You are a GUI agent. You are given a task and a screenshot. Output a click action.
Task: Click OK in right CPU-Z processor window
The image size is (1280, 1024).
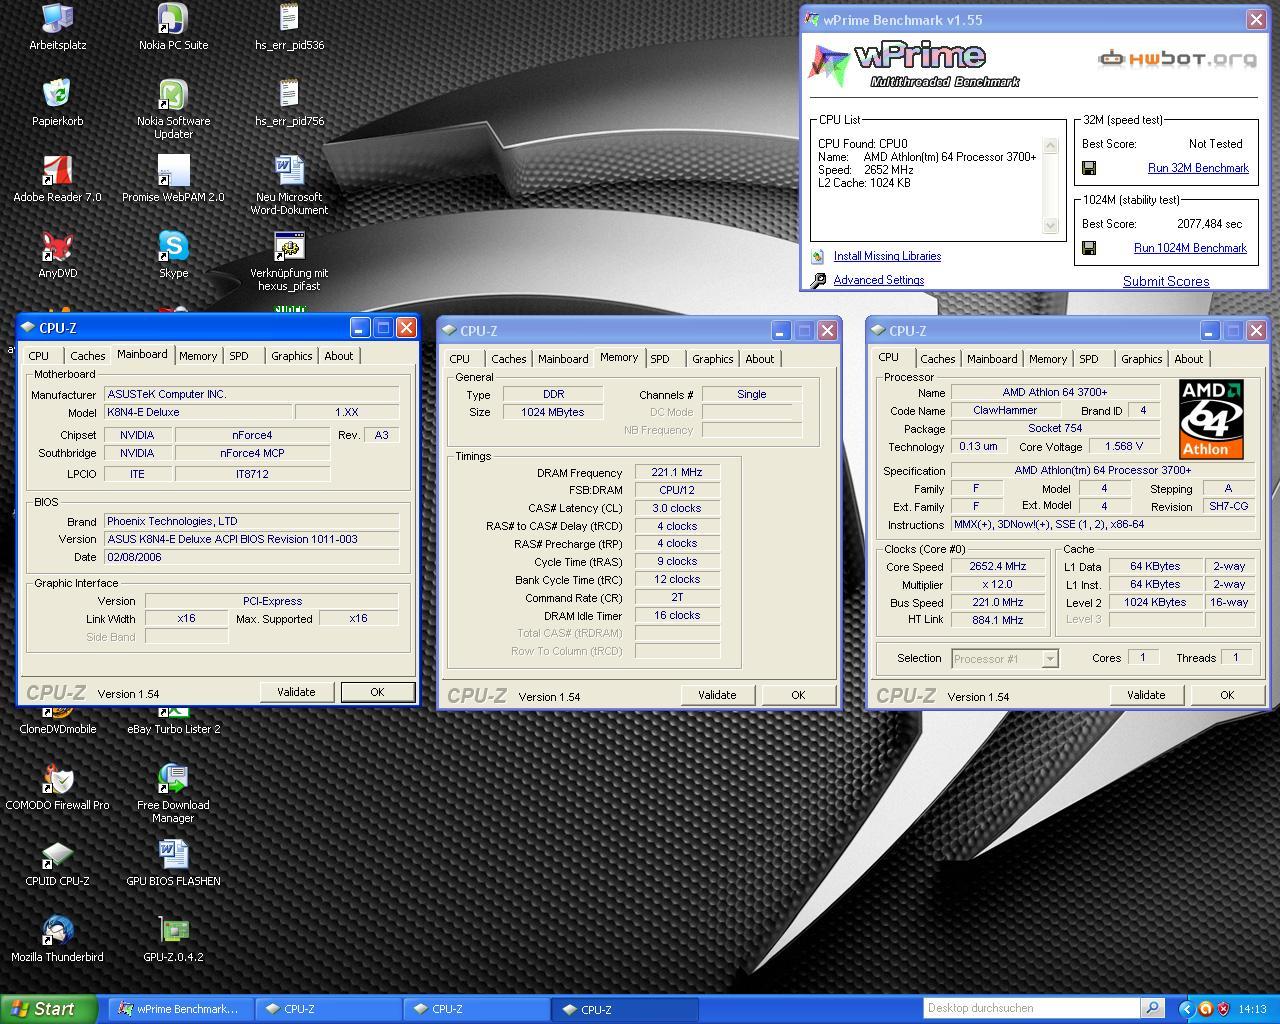pos(1227,695)
